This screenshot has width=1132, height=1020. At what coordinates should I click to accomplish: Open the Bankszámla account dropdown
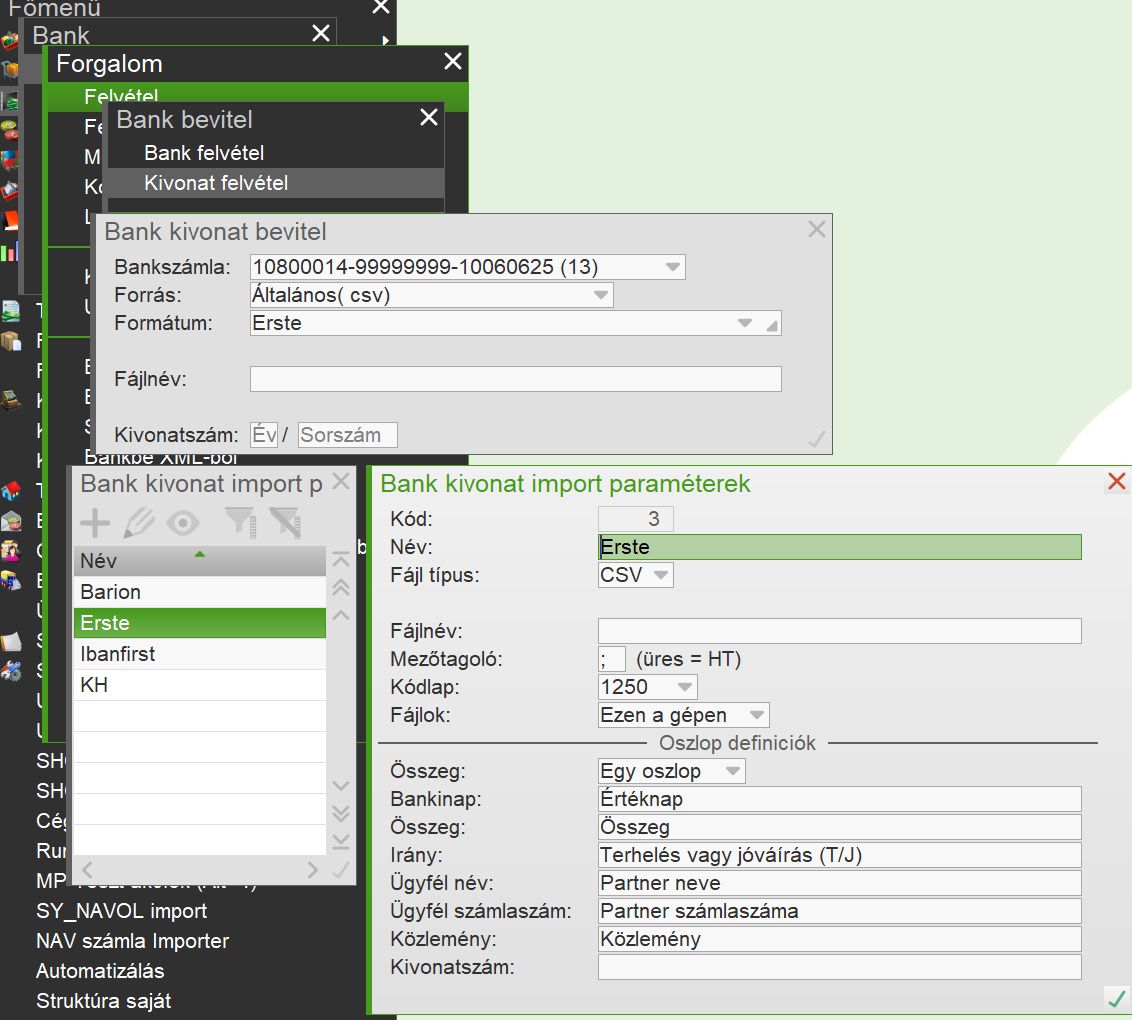click(672, 267)
